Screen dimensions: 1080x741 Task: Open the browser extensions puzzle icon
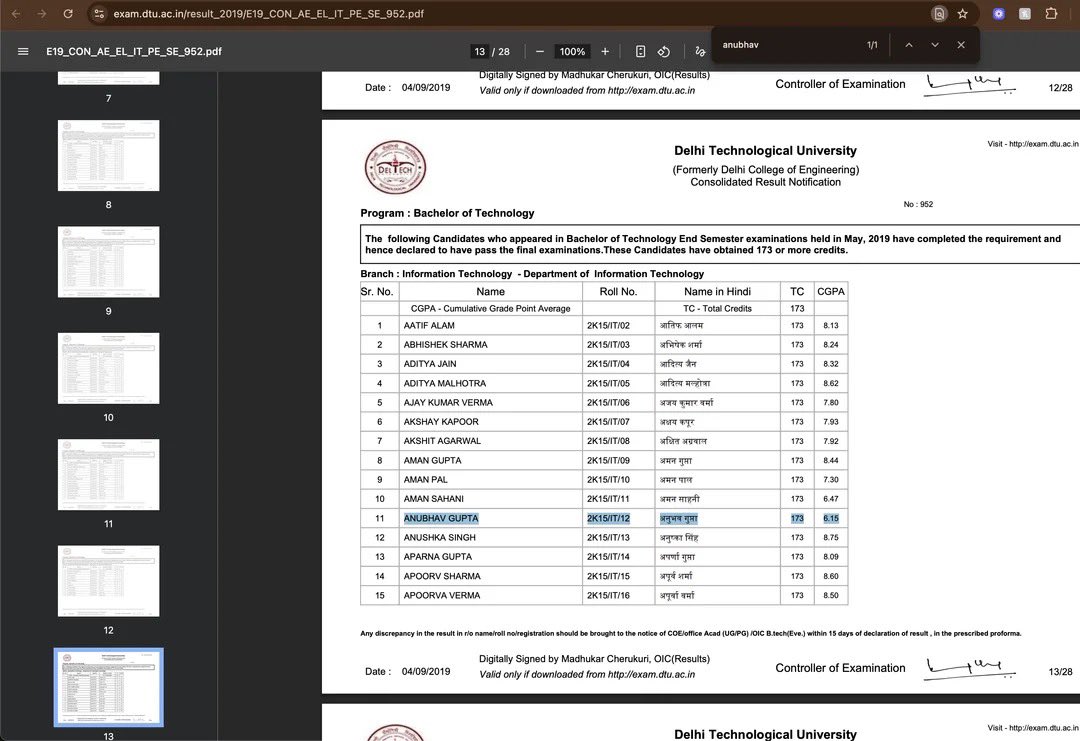click(1051, 13)
